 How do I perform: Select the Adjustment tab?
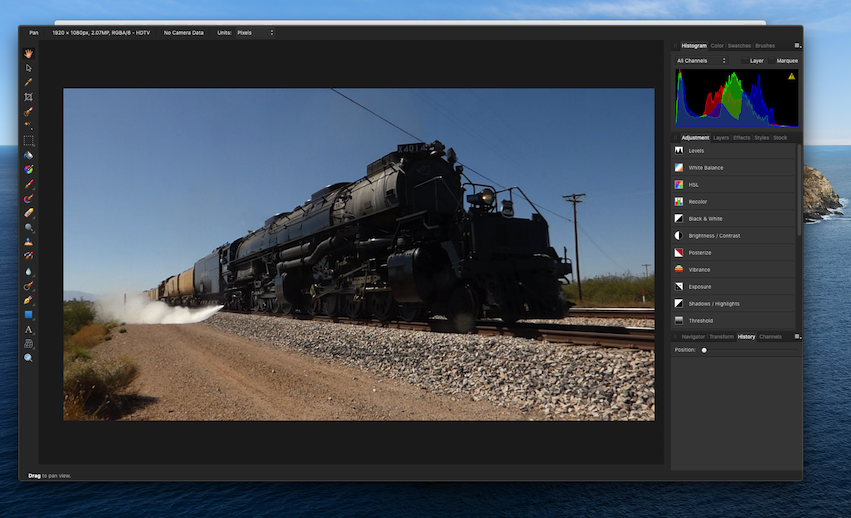(695, 137)
